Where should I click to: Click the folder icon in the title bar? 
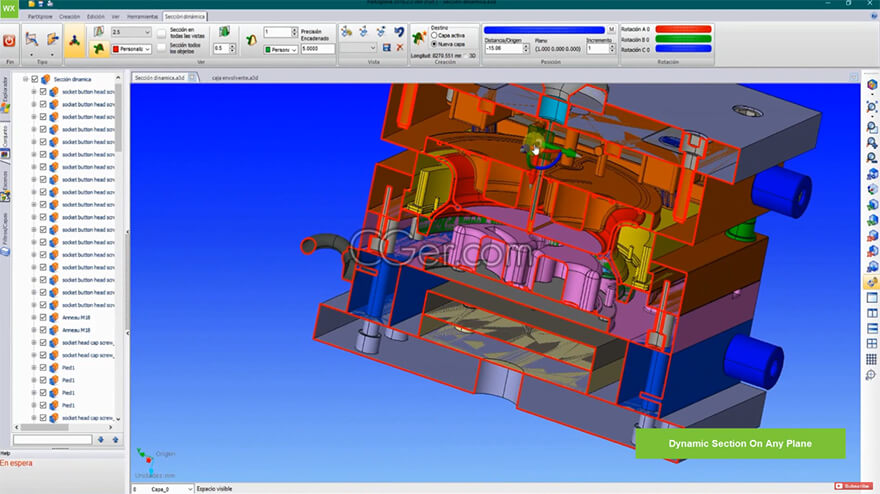[x=32, y=3]
